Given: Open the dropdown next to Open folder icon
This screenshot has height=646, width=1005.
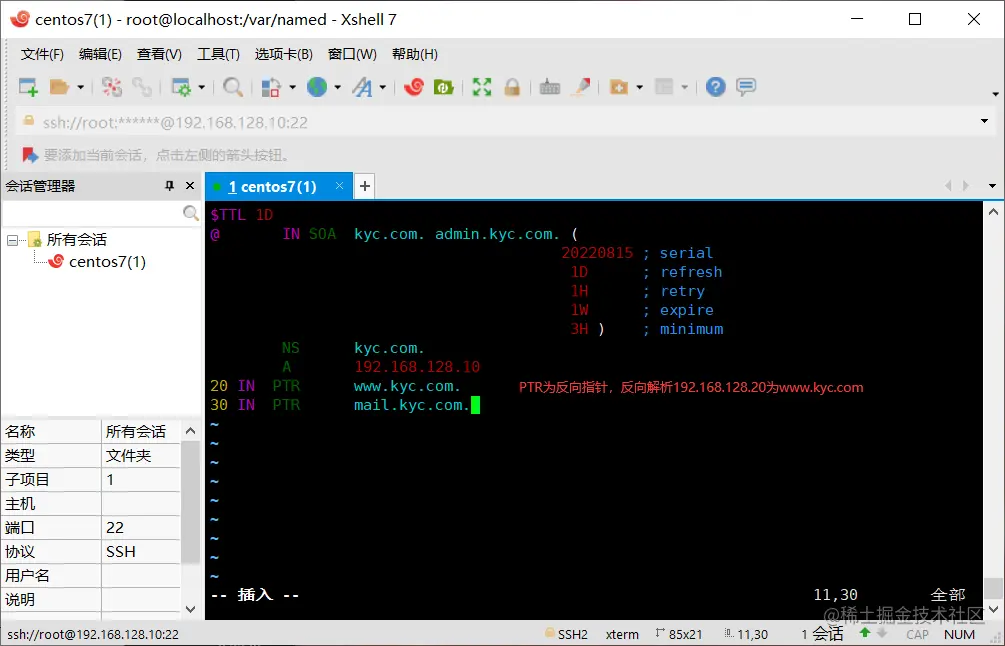Looking at the screenshot, I should pyautogui.click(x=80, y=87).
